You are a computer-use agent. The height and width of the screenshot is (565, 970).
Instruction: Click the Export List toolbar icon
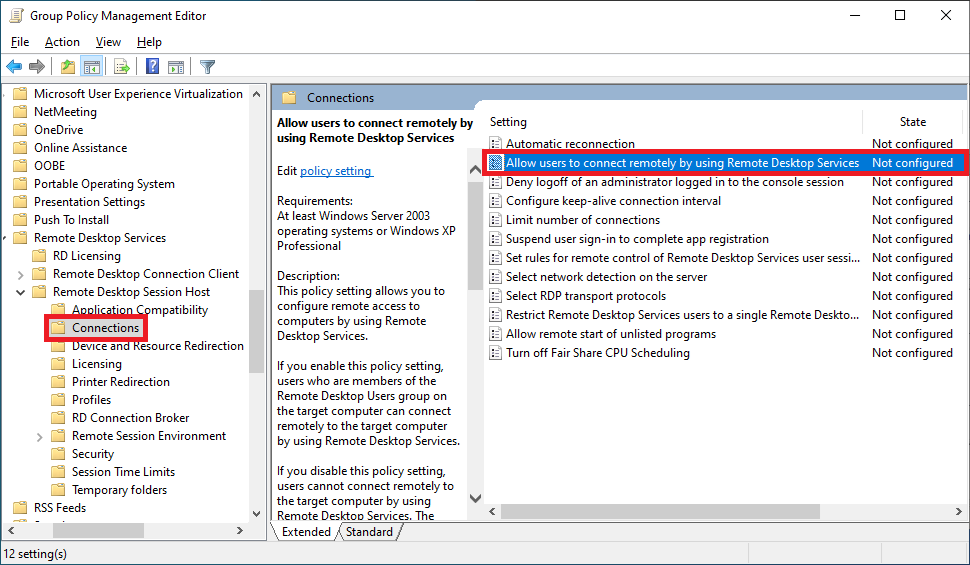[x=122, y=66]
